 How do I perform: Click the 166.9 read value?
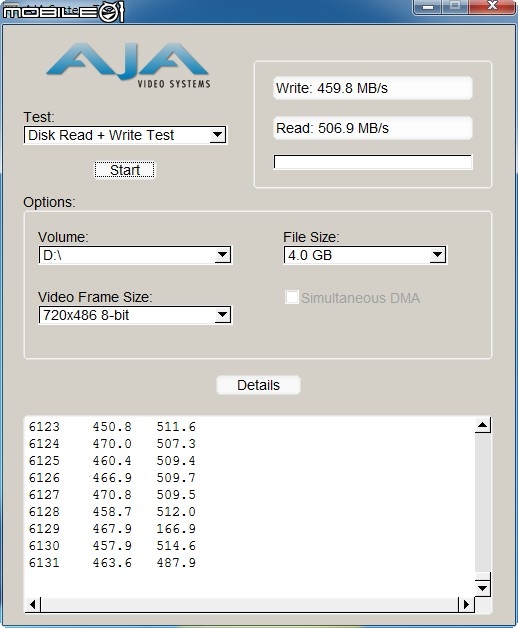coord(176,529)
